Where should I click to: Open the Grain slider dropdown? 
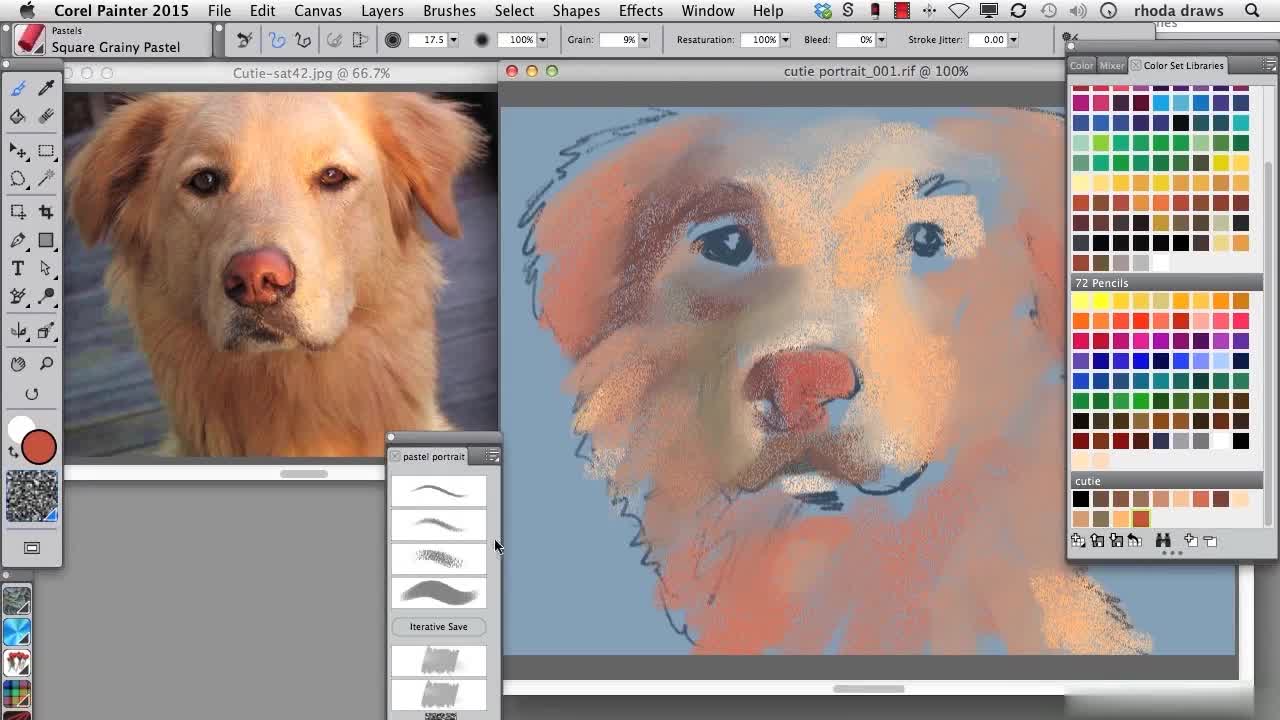644,40
